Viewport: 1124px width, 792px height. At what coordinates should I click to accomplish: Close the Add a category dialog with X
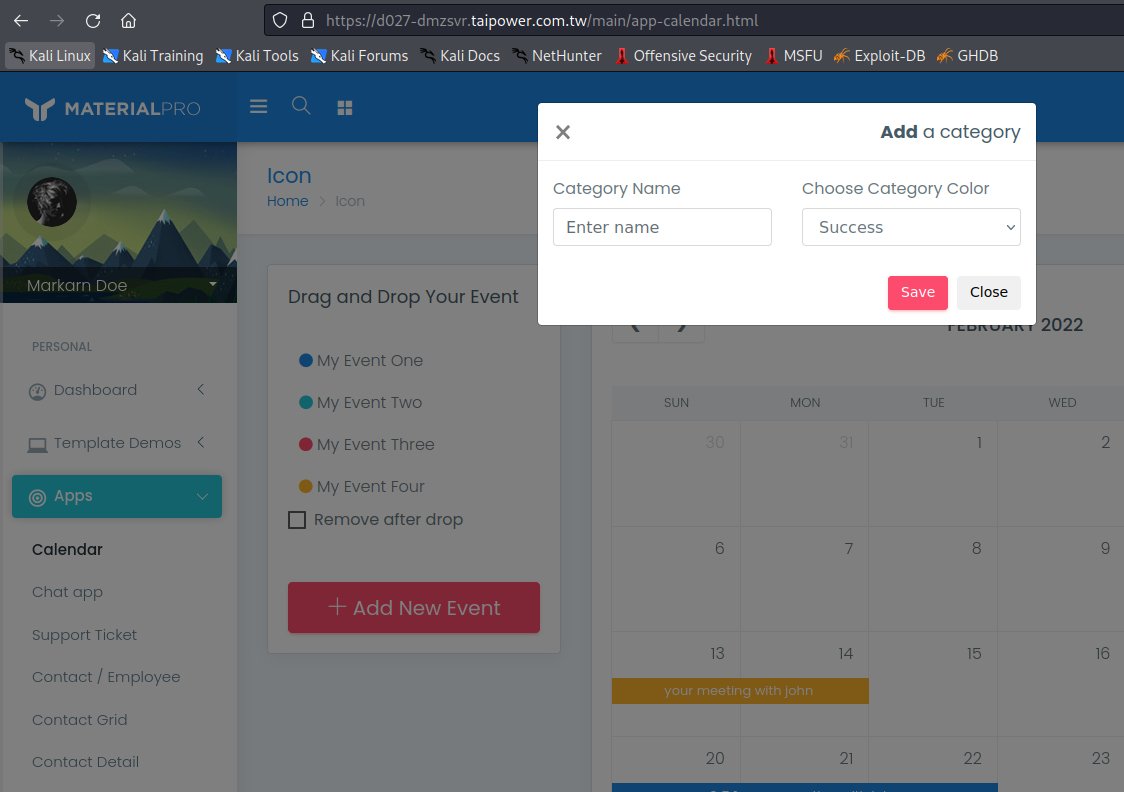(563, 132)
